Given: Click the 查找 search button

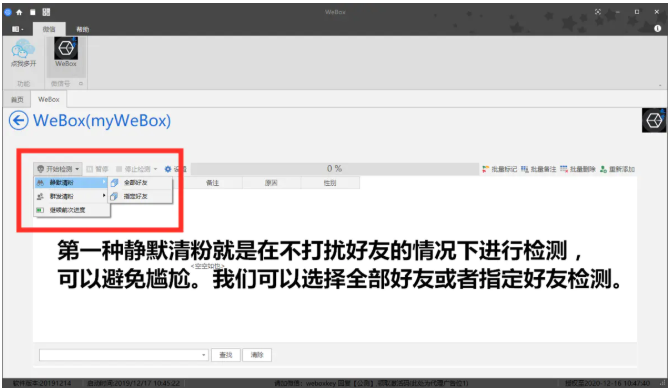Looking at the screenshot, I should pos(225,355).
